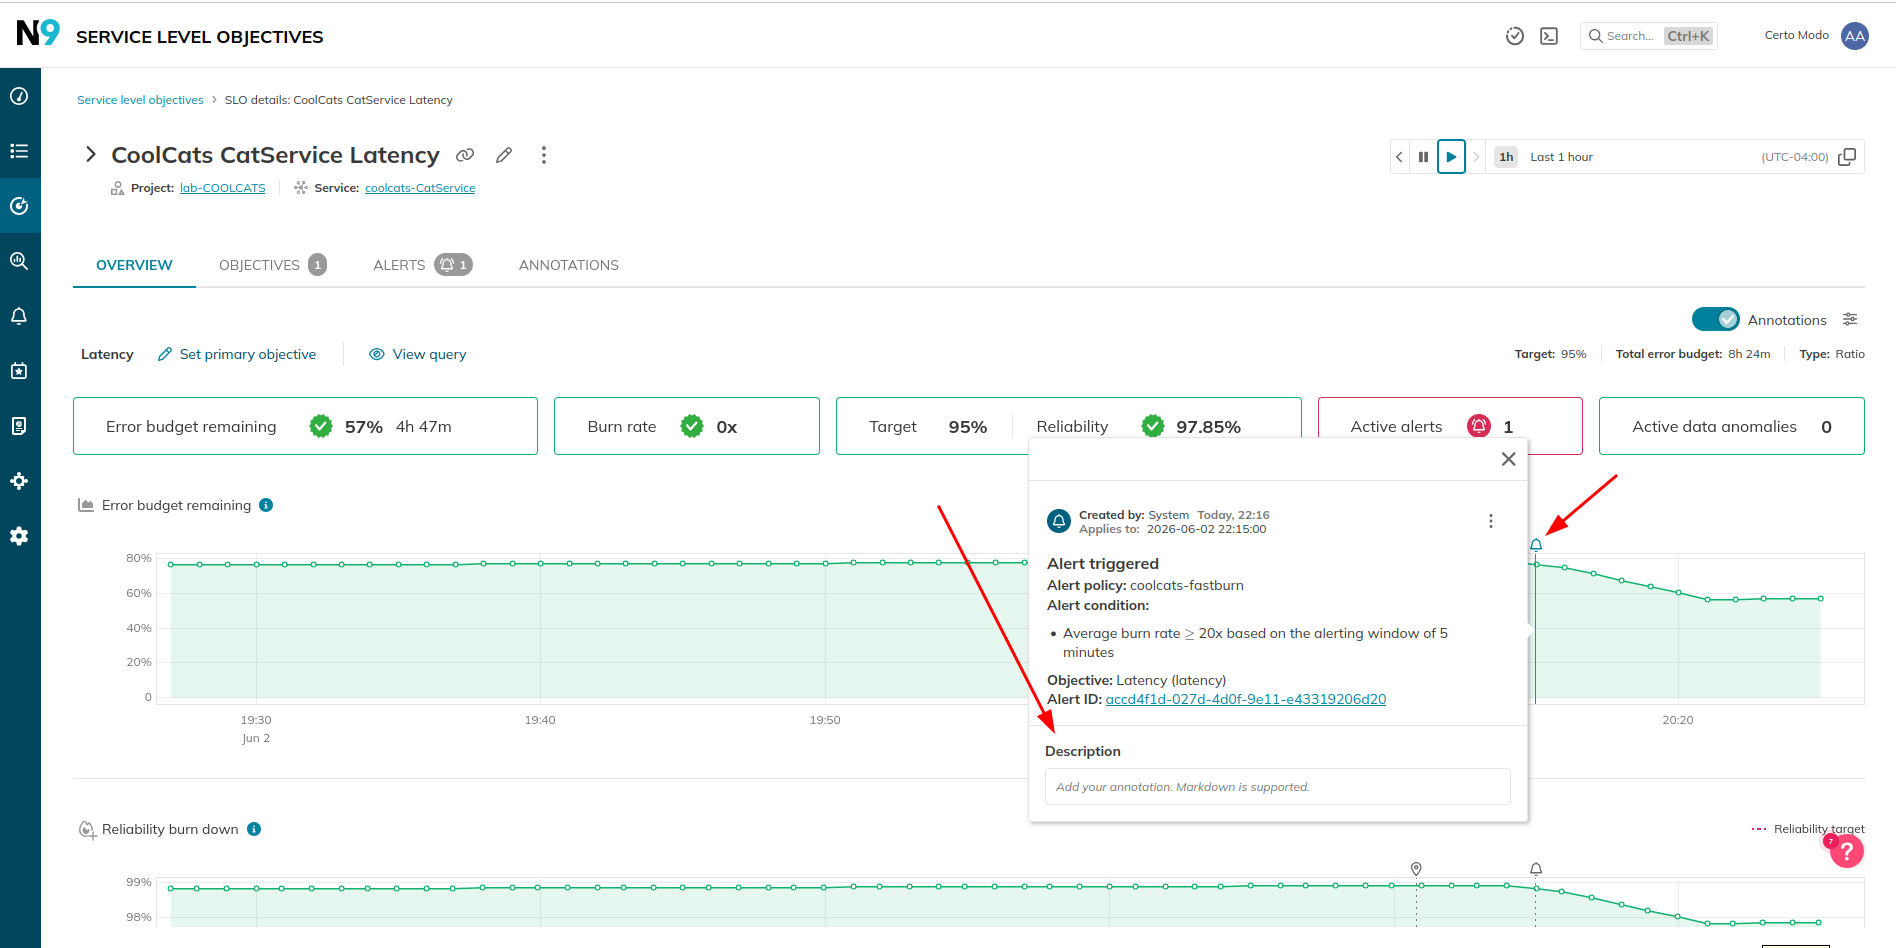Open the coolcats-CatService service link

pyautogui.click(x=420, y=188)
